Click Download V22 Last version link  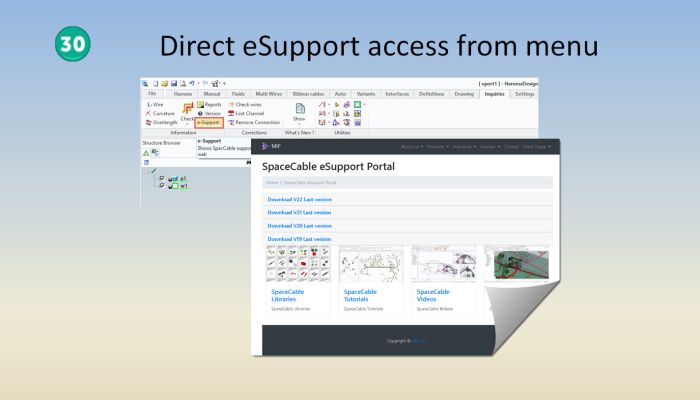(x=299, y=199)
